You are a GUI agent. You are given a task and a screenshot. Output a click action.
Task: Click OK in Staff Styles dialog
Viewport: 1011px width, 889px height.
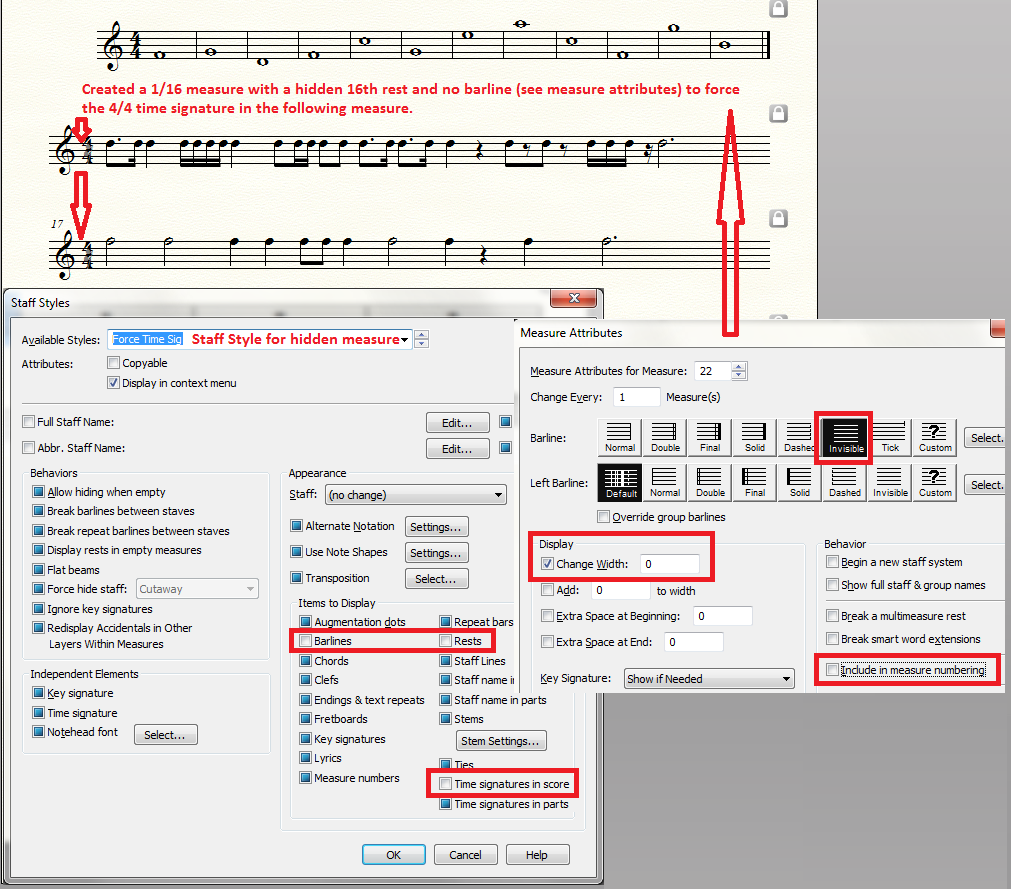pyautogui.click(x=393, y=855)
